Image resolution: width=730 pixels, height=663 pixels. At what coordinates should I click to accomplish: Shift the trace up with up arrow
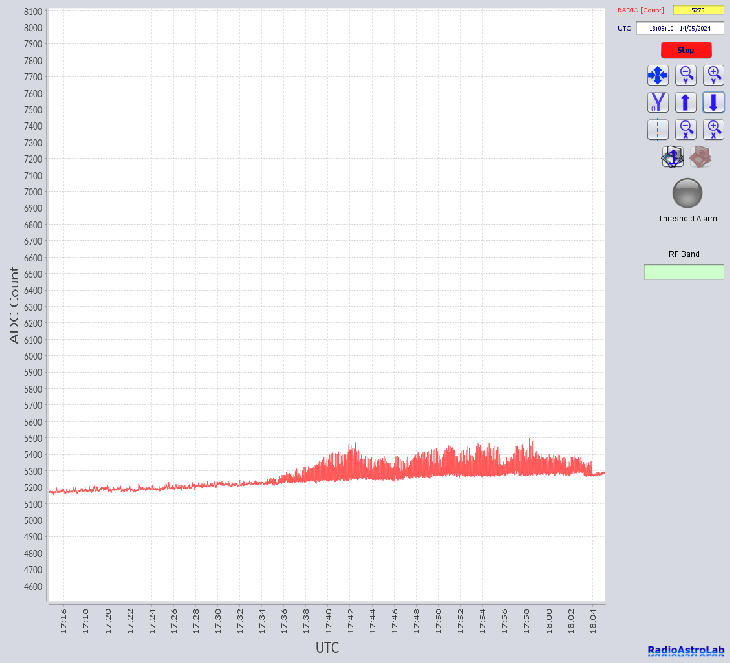[x=686, y=102]
